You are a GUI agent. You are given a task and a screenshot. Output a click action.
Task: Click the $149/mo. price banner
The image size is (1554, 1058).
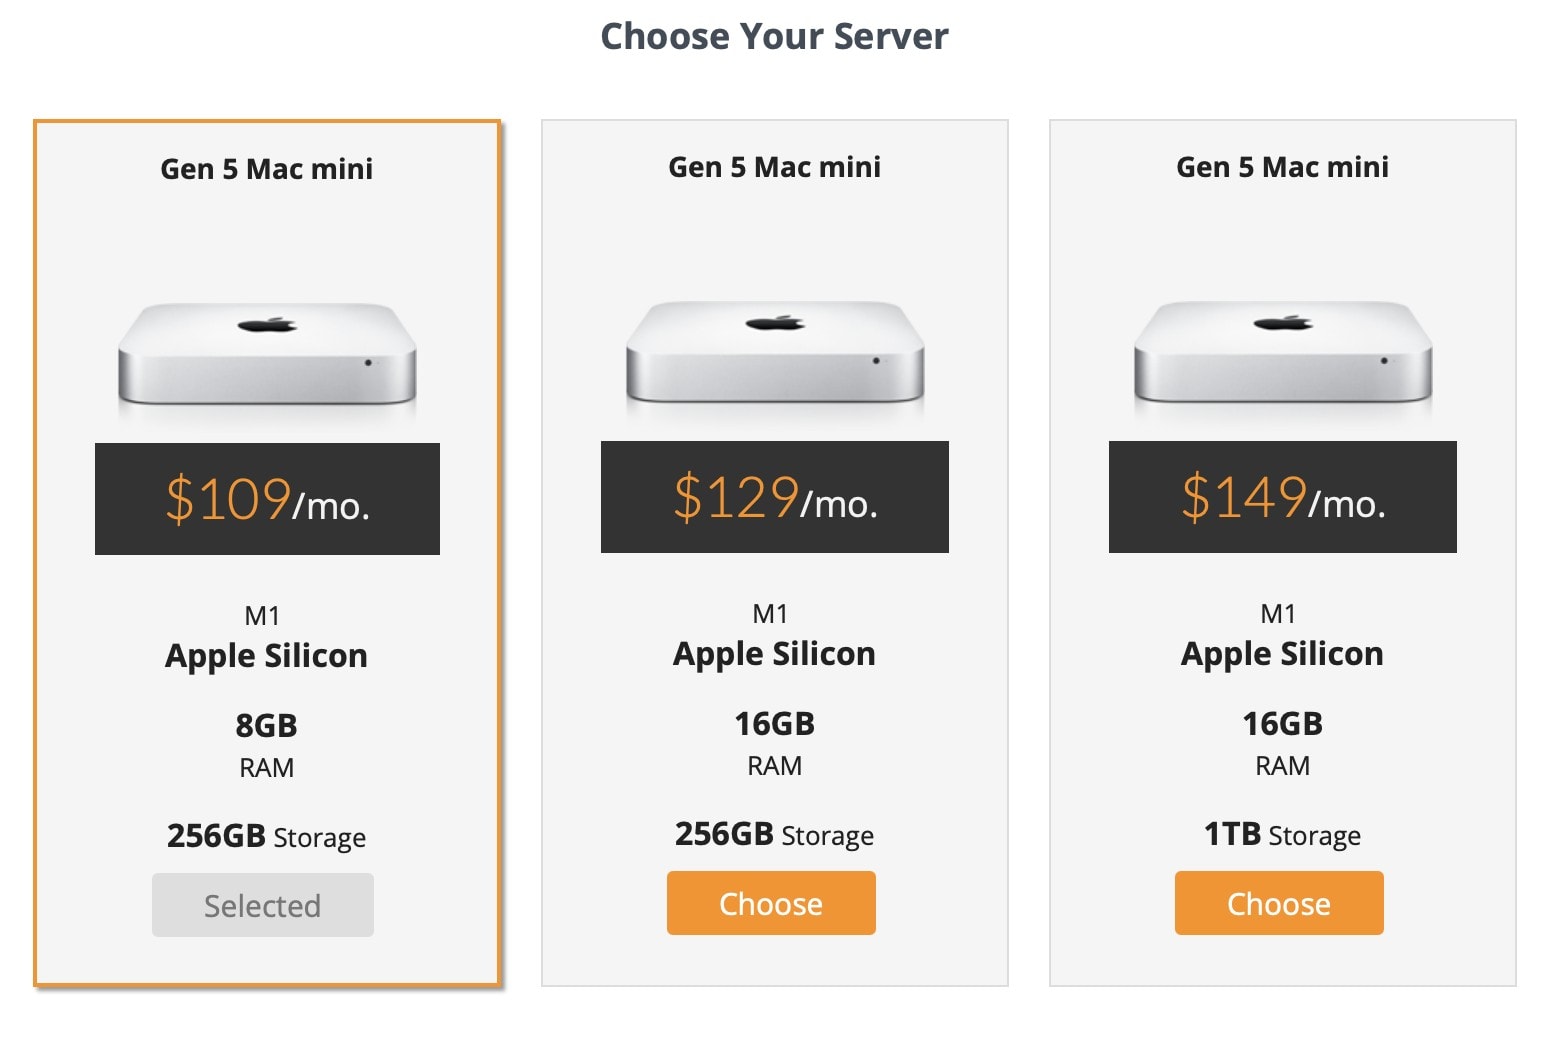point(1283,497)
